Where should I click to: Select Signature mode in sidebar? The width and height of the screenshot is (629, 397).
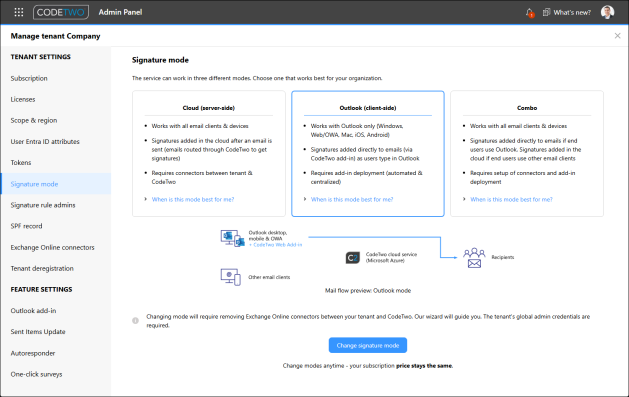pyautogui.click(x=55, y=184)
